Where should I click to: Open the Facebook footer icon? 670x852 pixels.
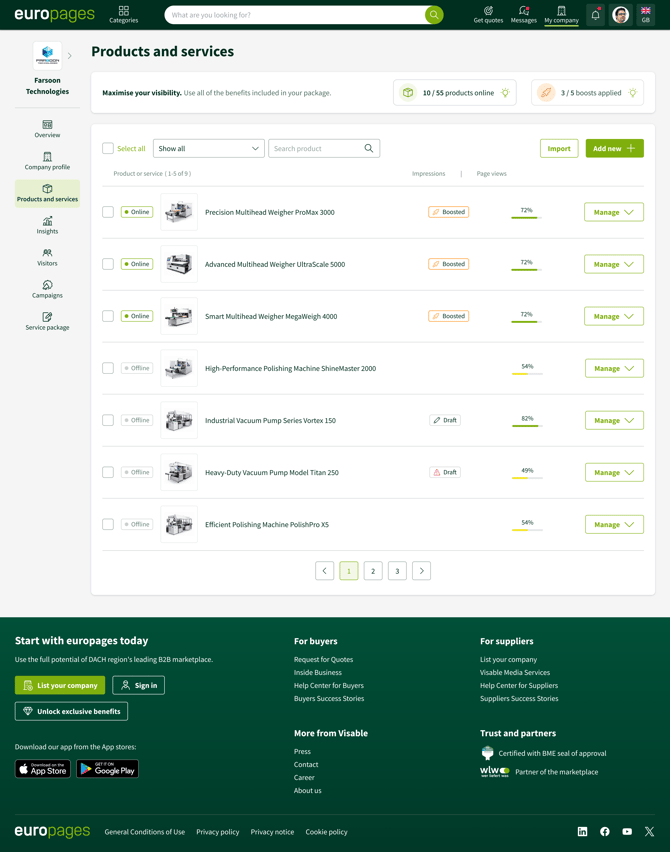click(605, 831)
